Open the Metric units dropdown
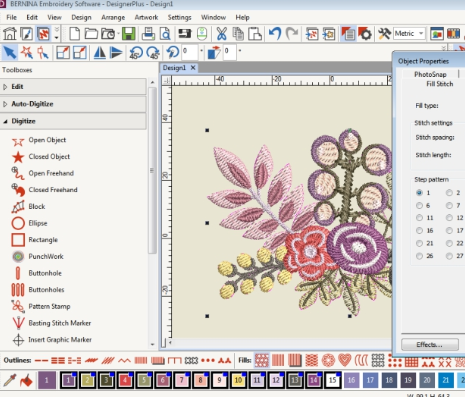 [421, 33]
